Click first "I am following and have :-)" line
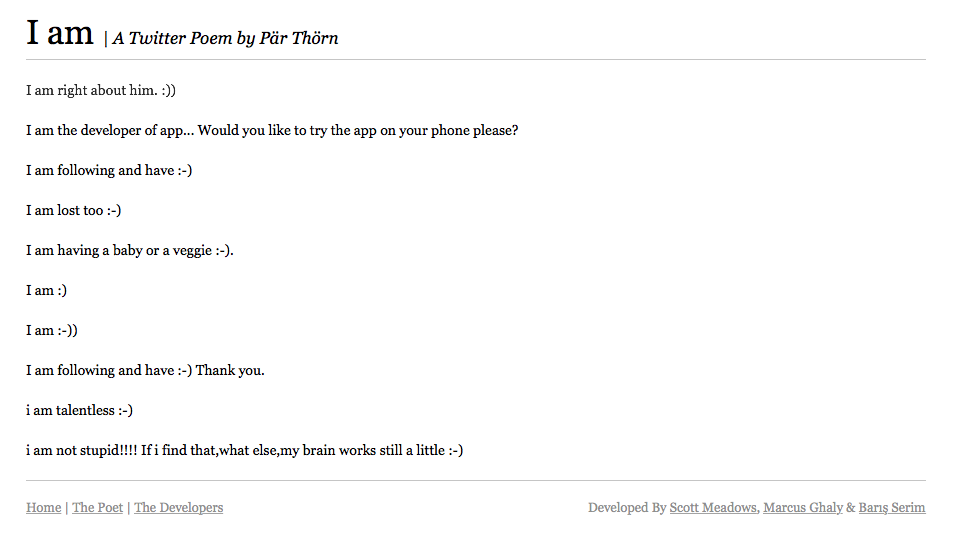This screenshot has height=541, width=958. tap(109, 171)
